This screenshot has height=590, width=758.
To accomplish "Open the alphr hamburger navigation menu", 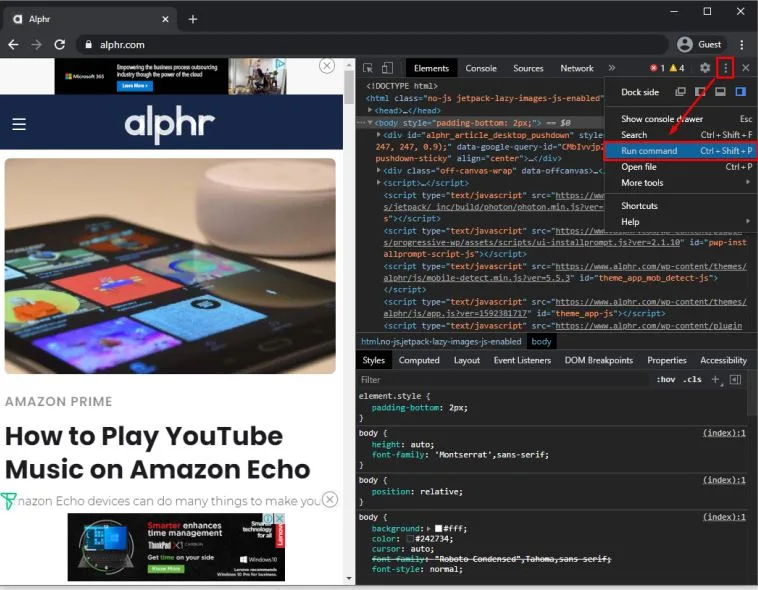I will click(x=19, y=124).
